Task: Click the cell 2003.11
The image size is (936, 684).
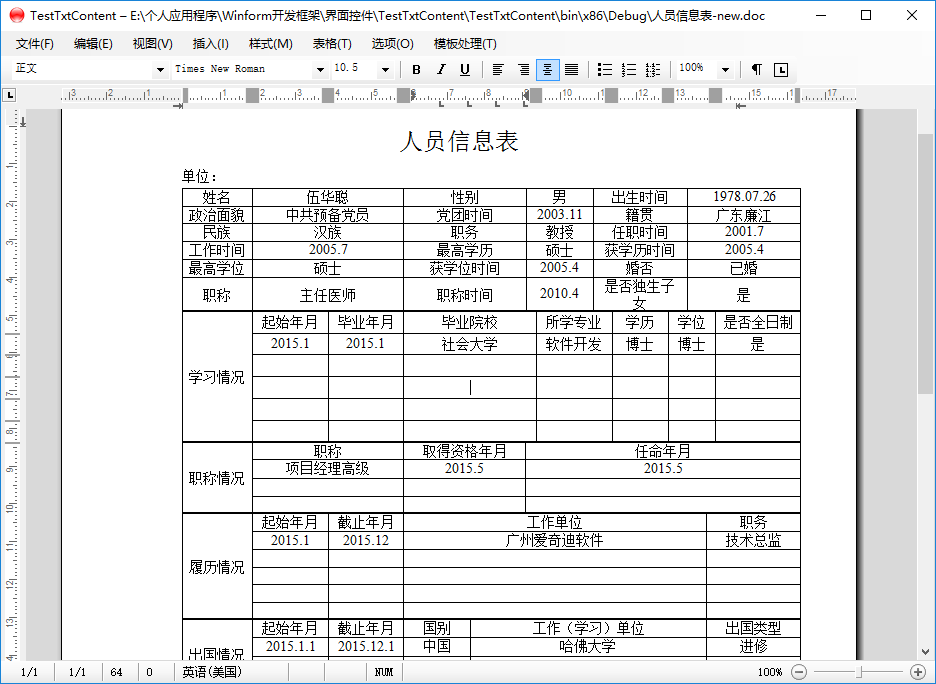Action: point(559,214)
